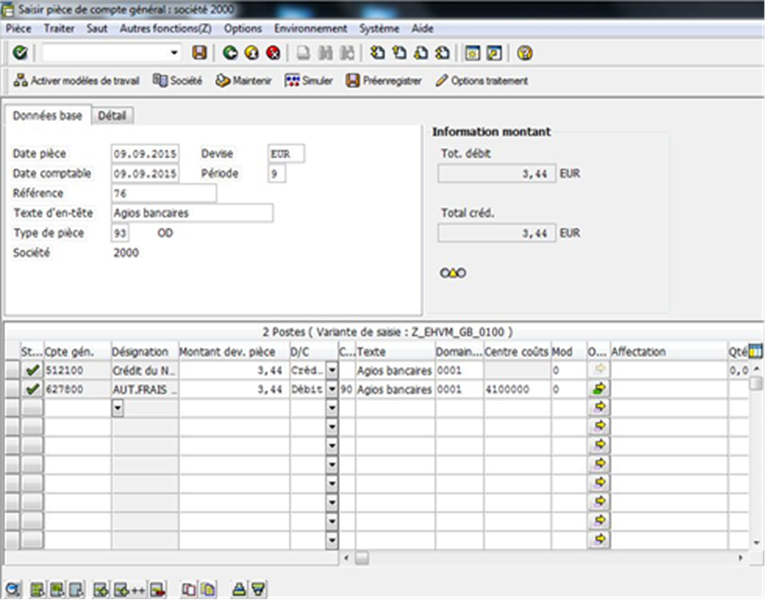This screenshot has height=602, width=769.
Task: Open the table column settings icon
Action: 755,351
